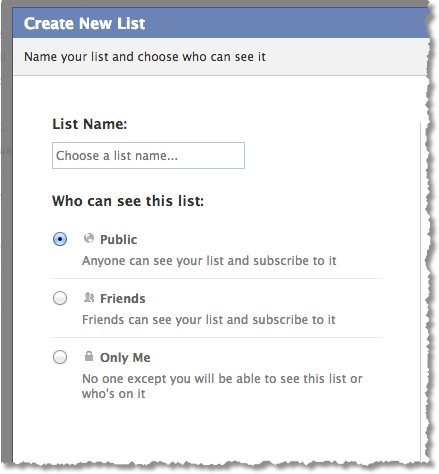The image size is (439, 474).
Task: Click the globe icon next to Public
Action: (89, 238)
